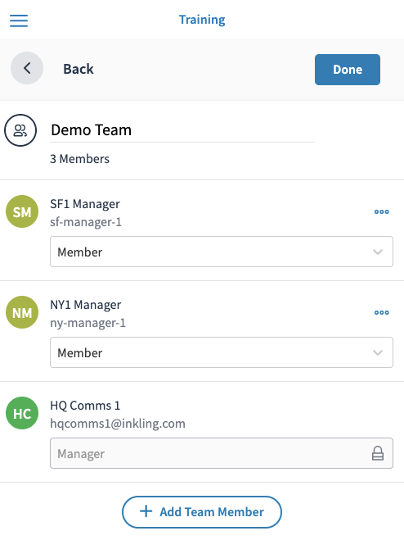Image resolution: width=404 pixels, height=540 pixels.
Task: Click the back arrow circle icon
Action: click(27, 68)
